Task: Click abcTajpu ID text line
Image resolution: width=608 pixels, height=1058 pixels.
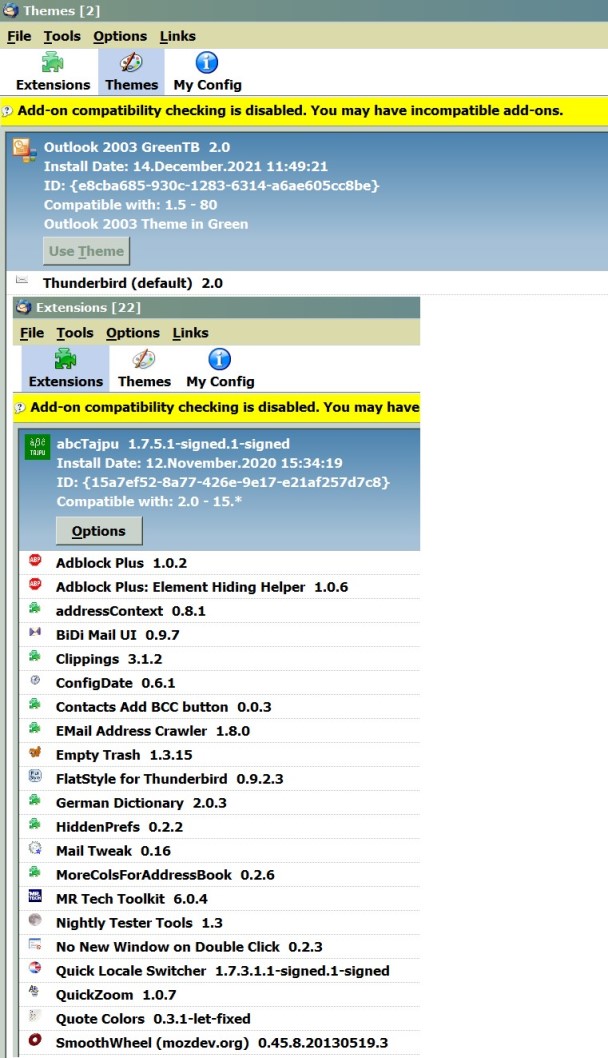Action: [223, 482]
